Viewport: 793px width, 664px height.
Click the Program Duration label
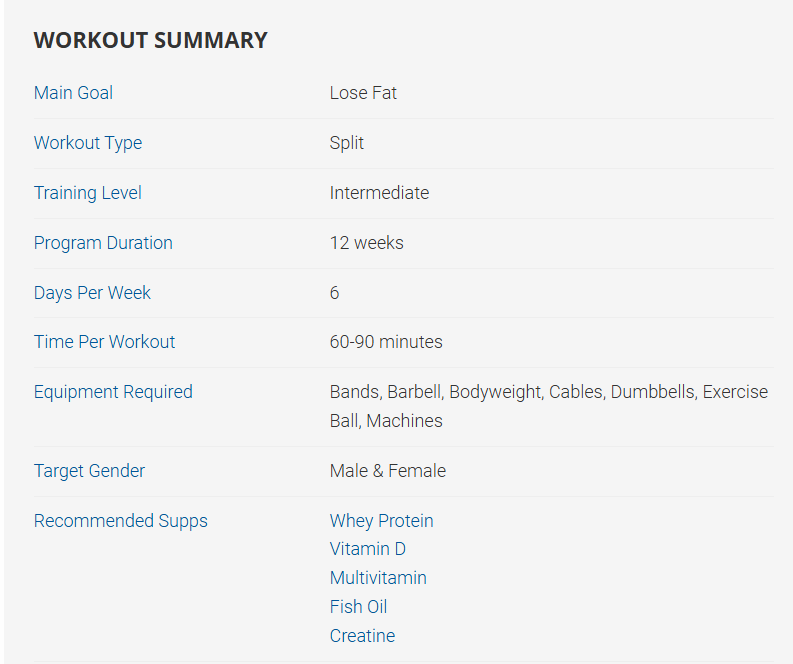[x=103, y=243]
